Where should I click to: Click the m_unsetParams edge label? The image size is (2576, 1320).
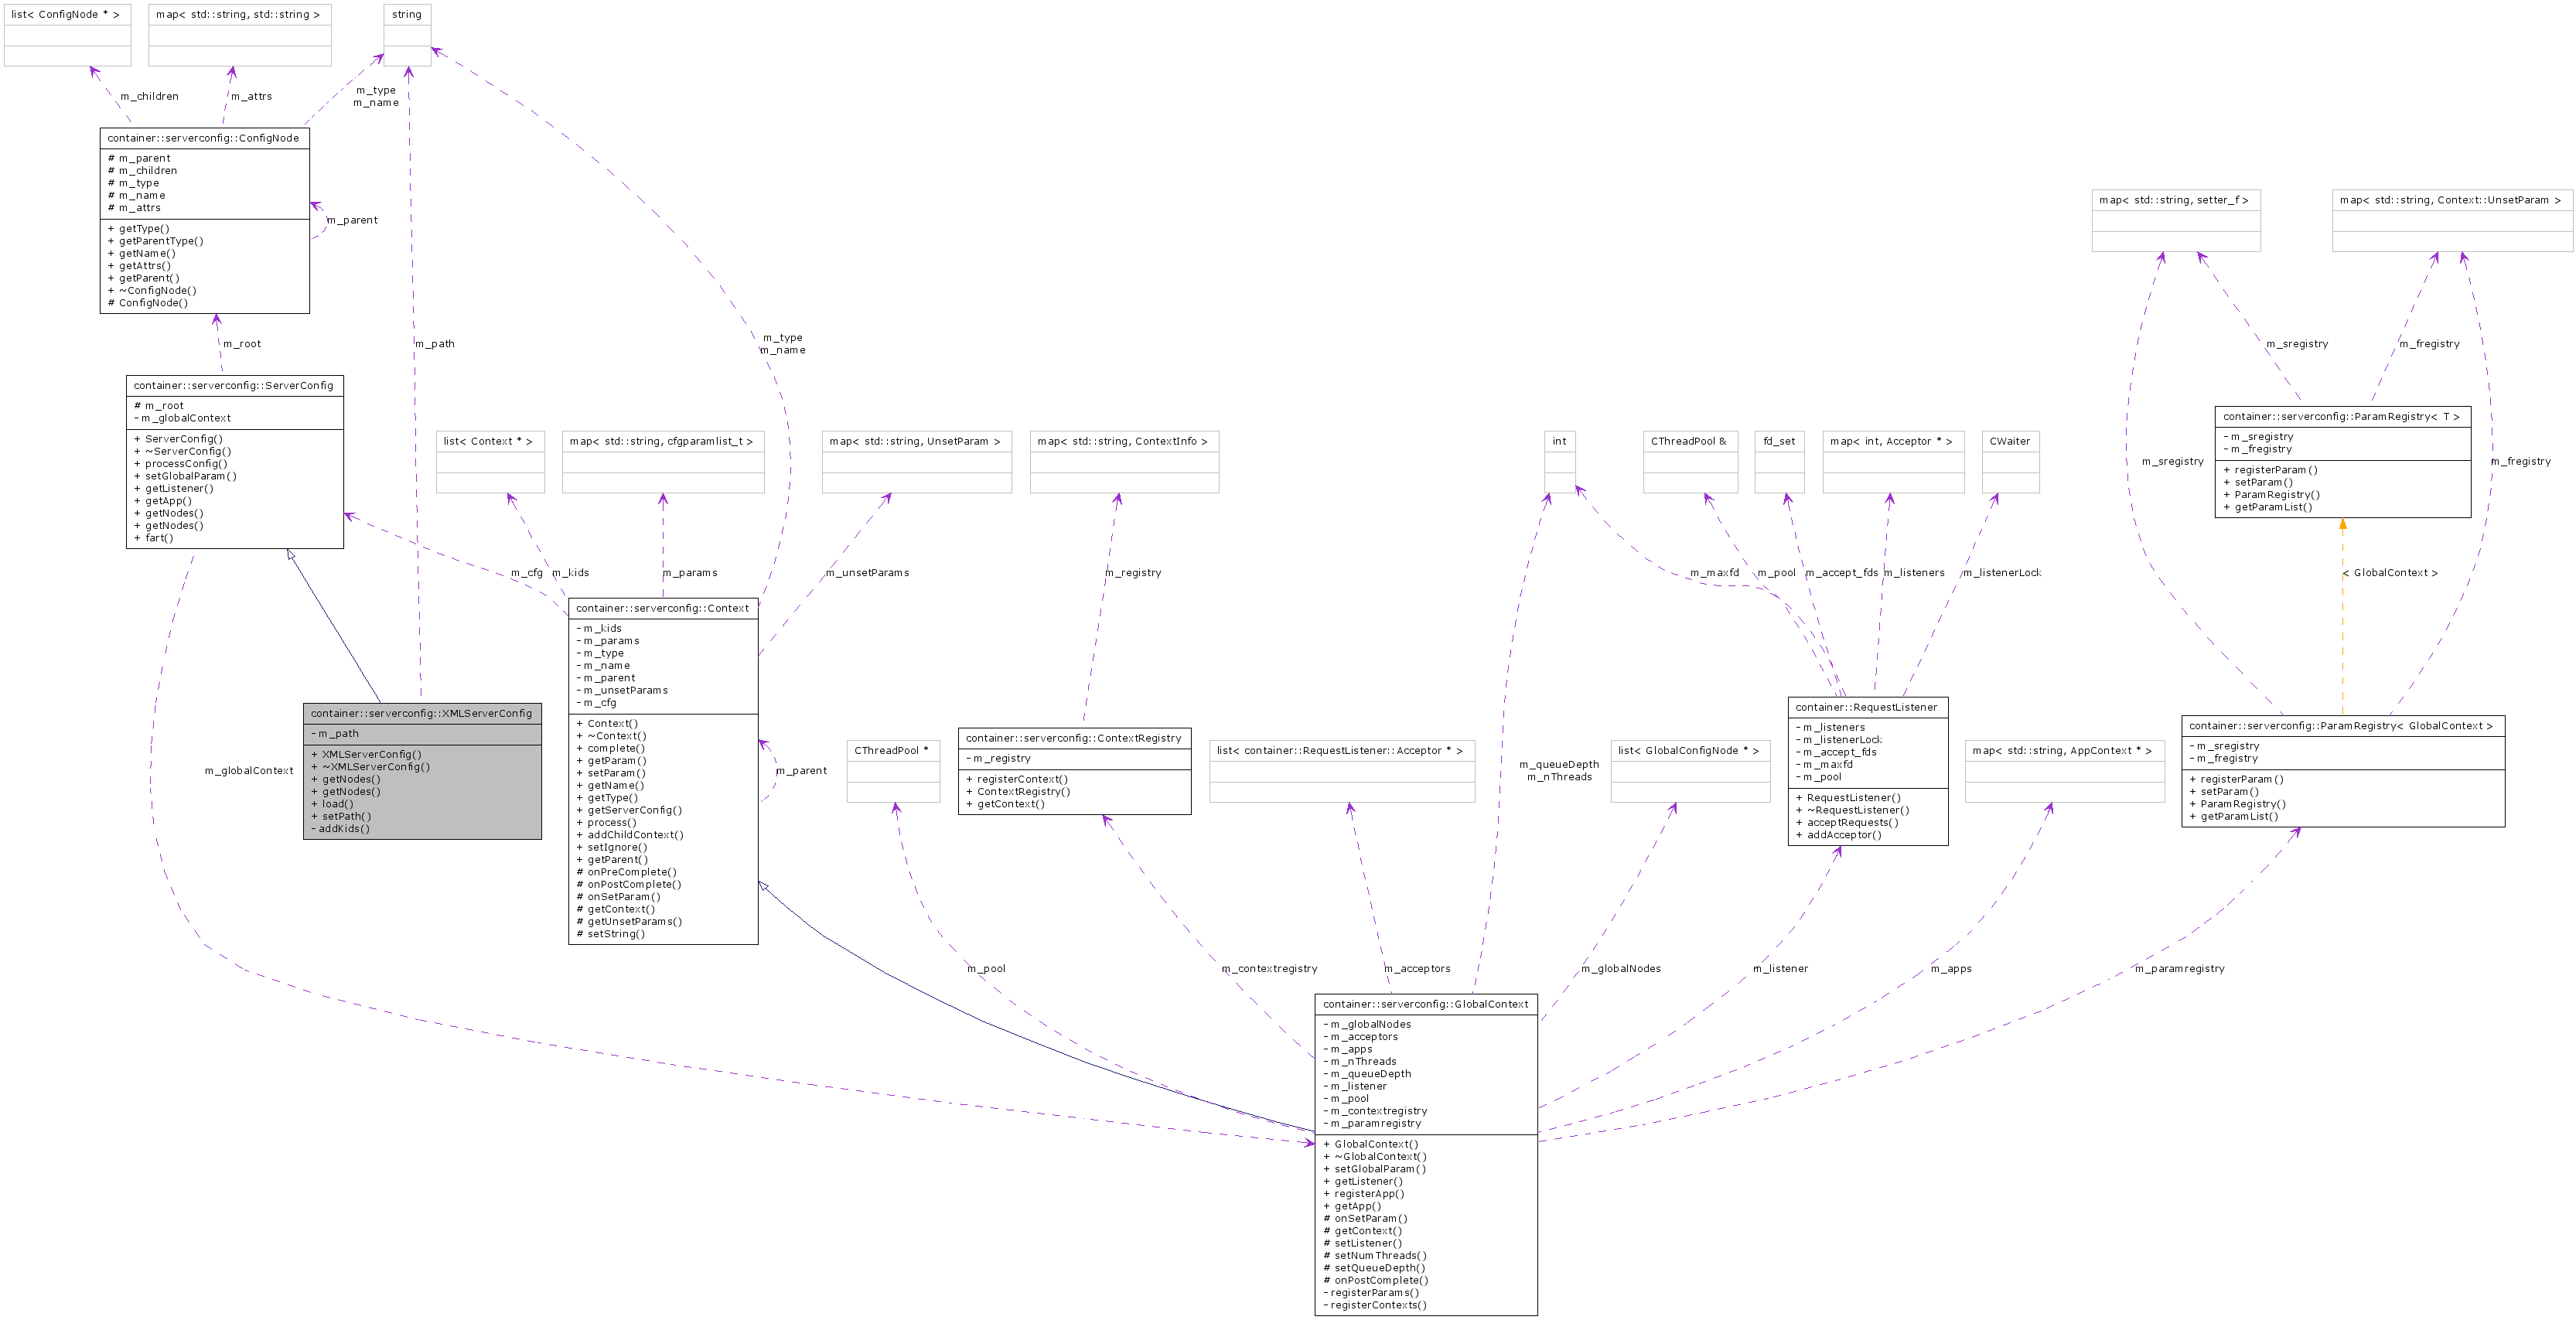(867, 573)
